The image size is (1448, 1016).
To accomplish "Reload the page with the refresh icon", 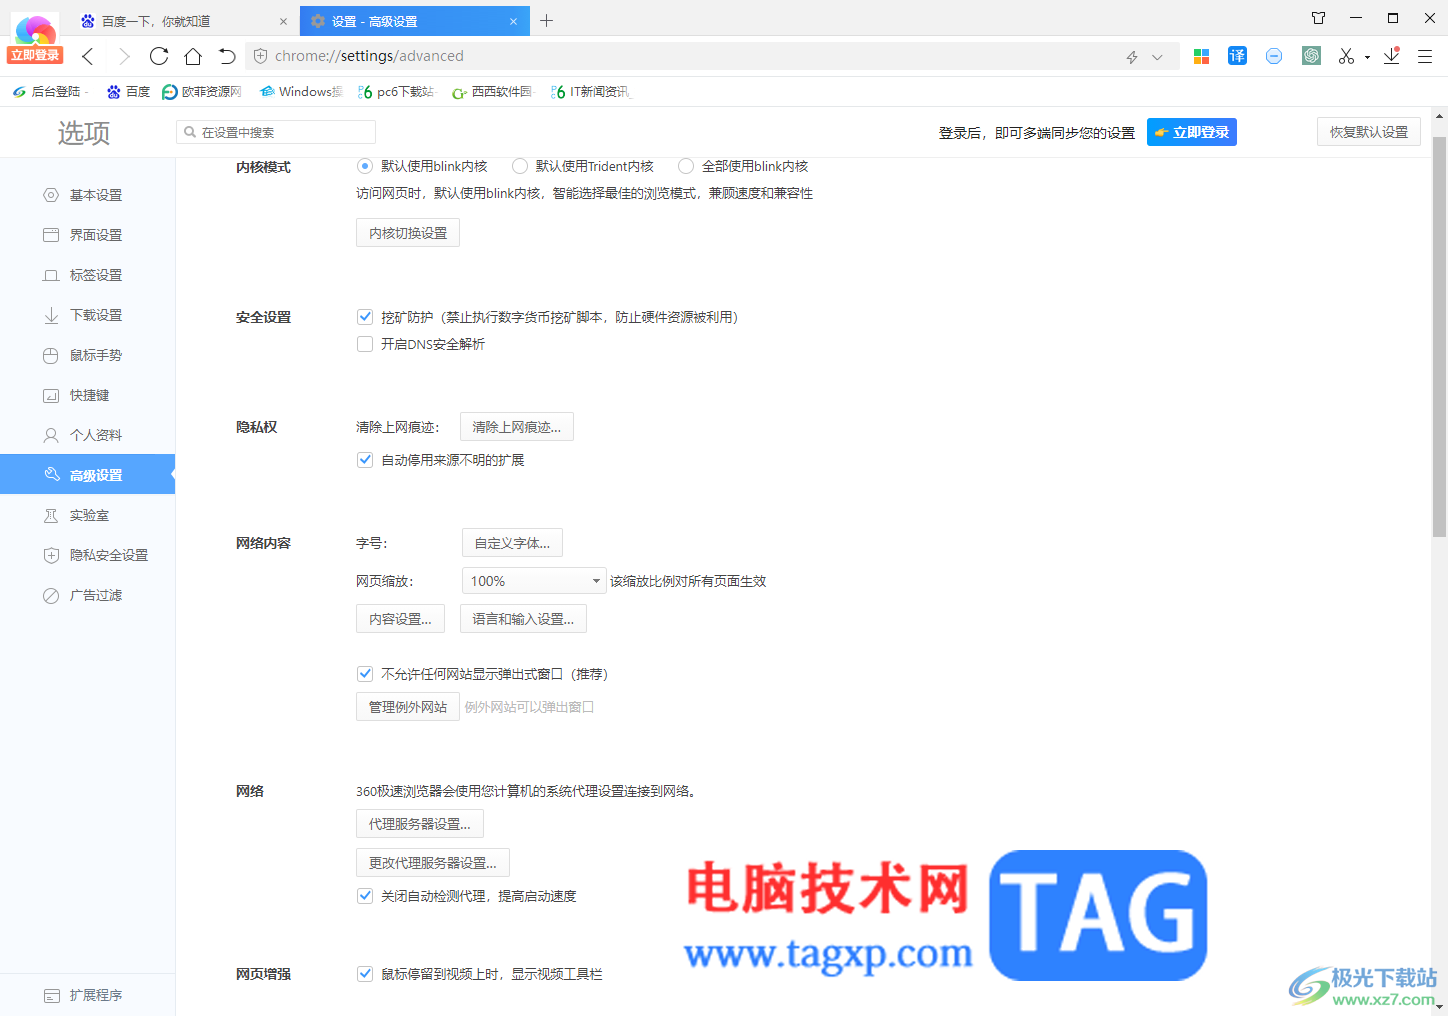I will [159, 56].
